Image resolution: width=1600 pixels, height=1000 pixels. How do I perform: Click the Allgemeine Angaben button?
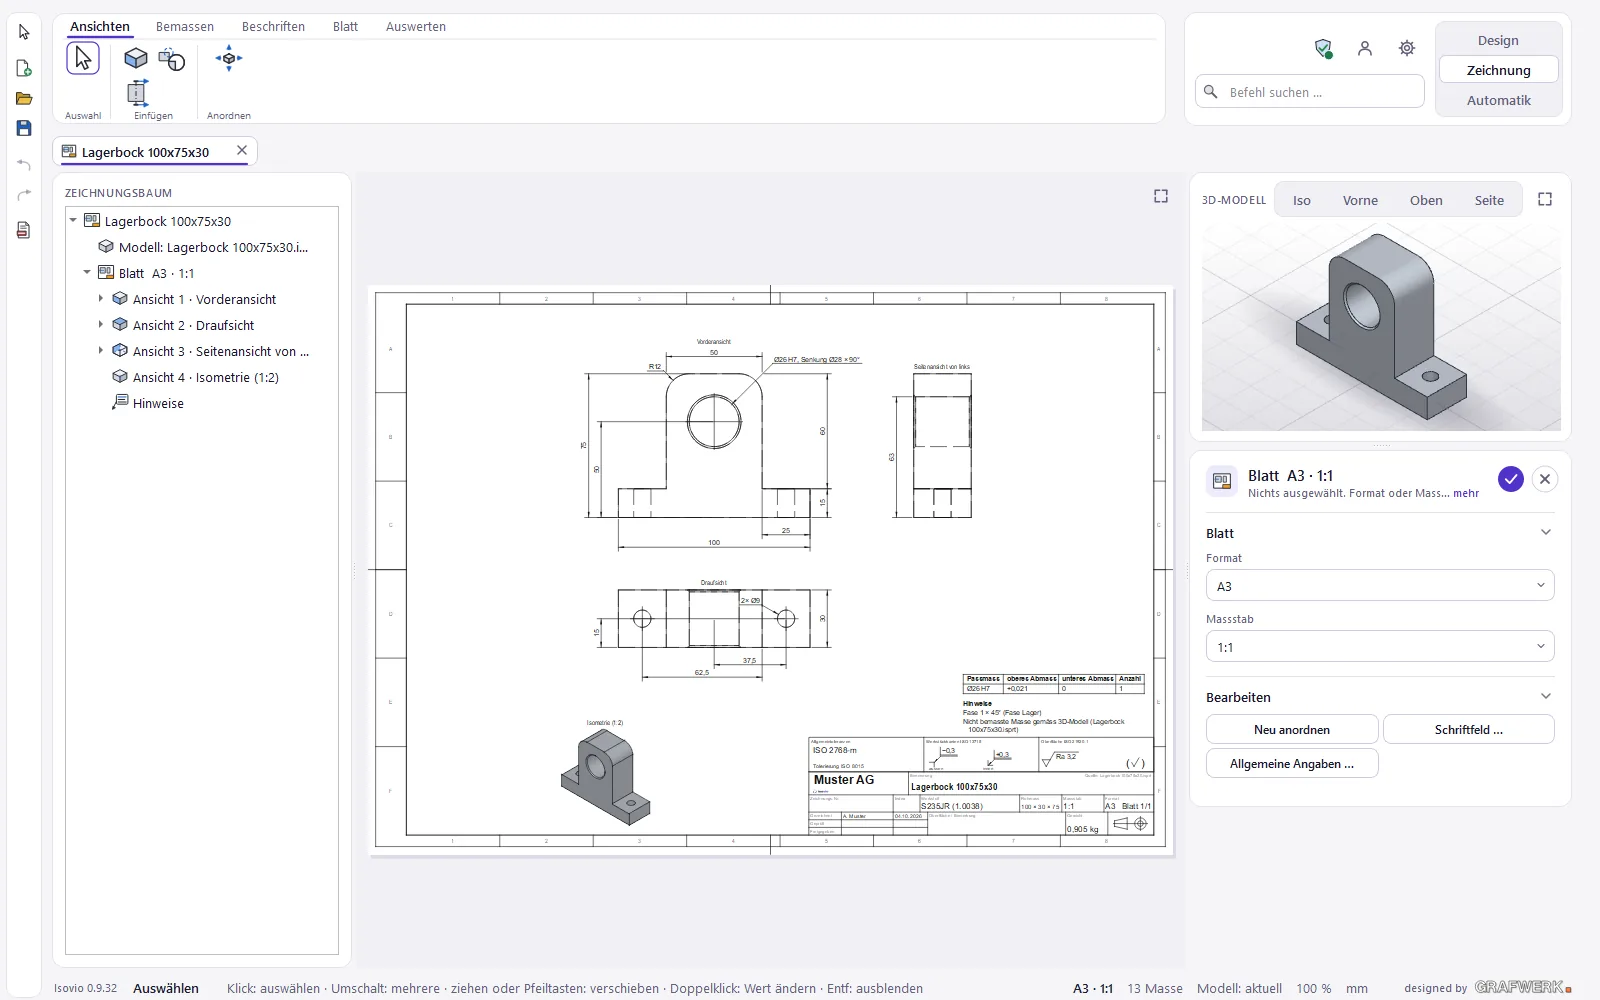[x=1292, y=763]
